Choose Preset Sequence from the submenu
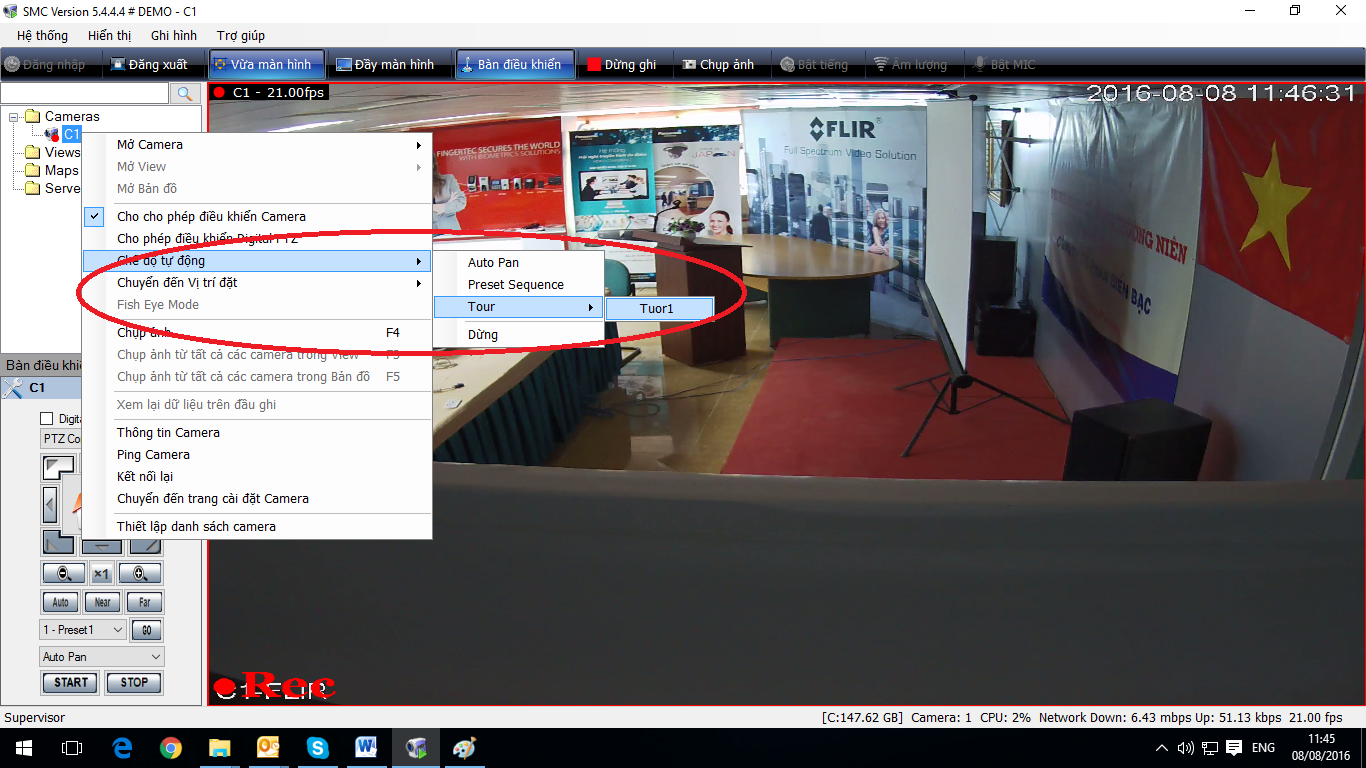Viewport: 1366px width, 768px height. click(519, 284)
